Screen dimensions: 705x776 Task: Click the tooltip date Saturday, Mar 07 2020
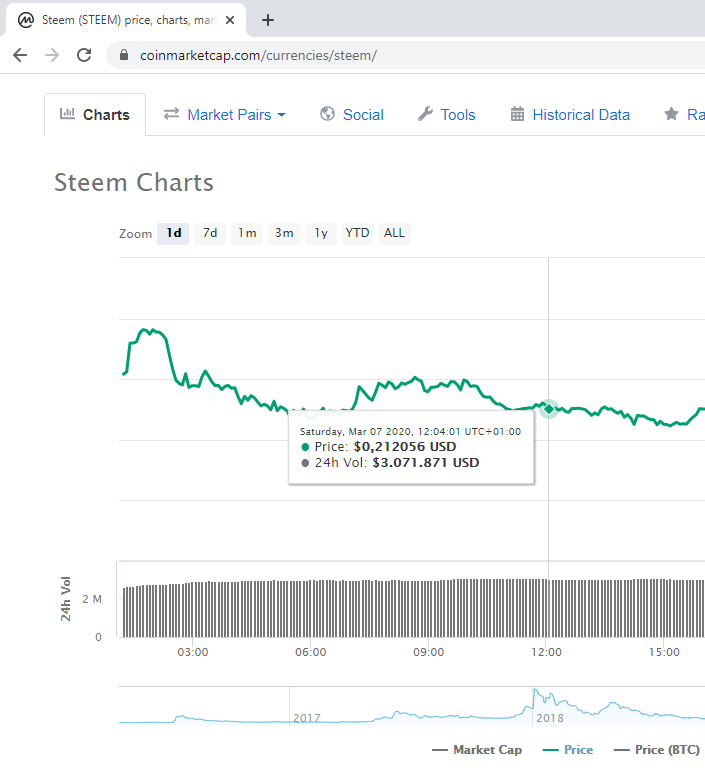pos(355,432)
